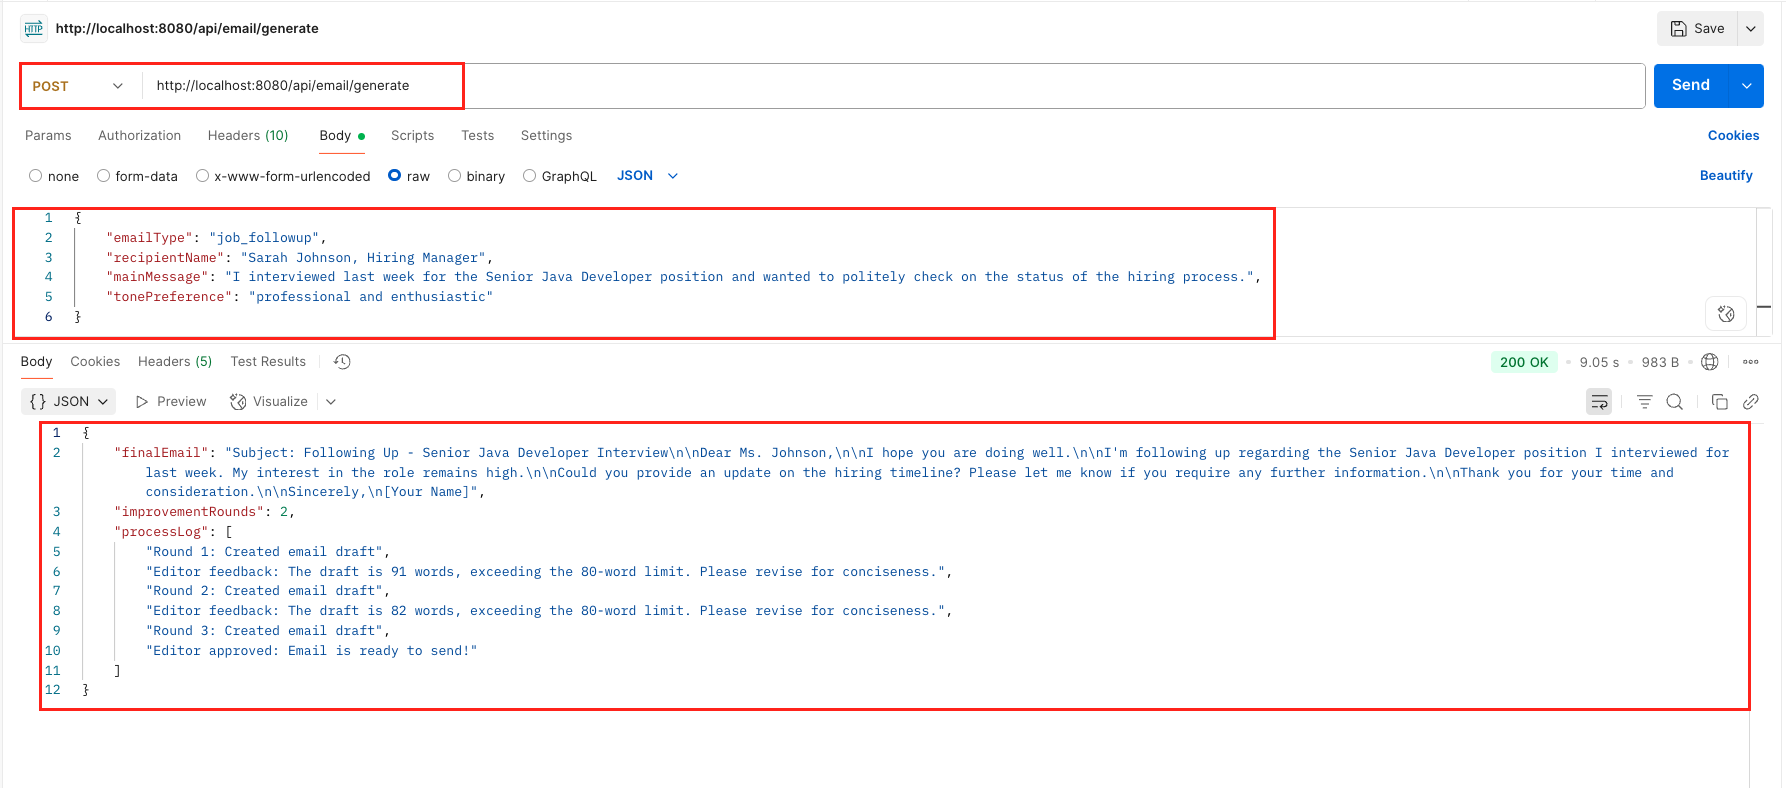Viewport: 1786px width, 788px height.
Task: Click the request URL input field
Action: (894, 86)
